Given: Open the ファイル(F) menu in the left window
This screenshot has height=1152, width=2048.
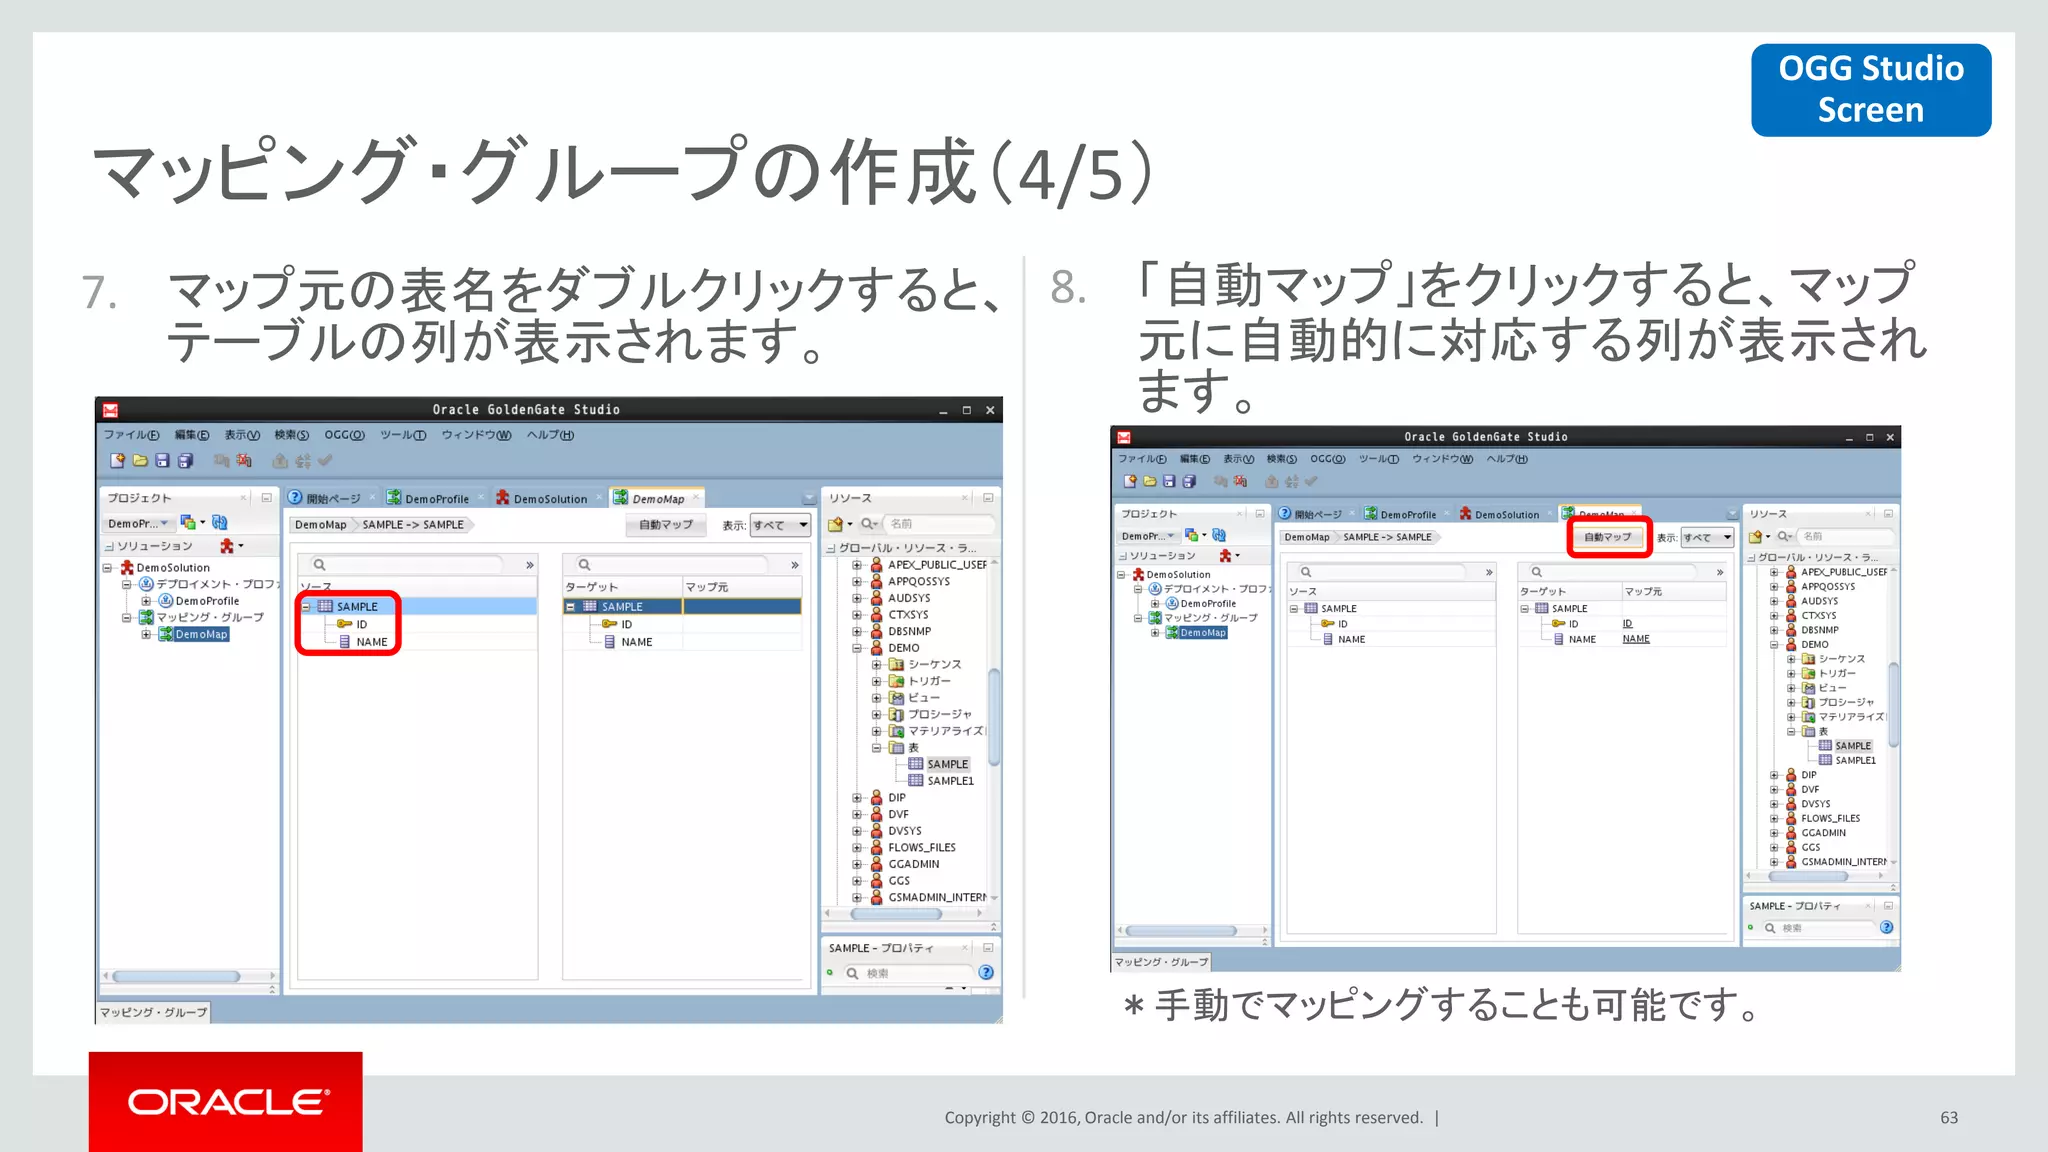Looking at the screenshot, I should (132, 435).
